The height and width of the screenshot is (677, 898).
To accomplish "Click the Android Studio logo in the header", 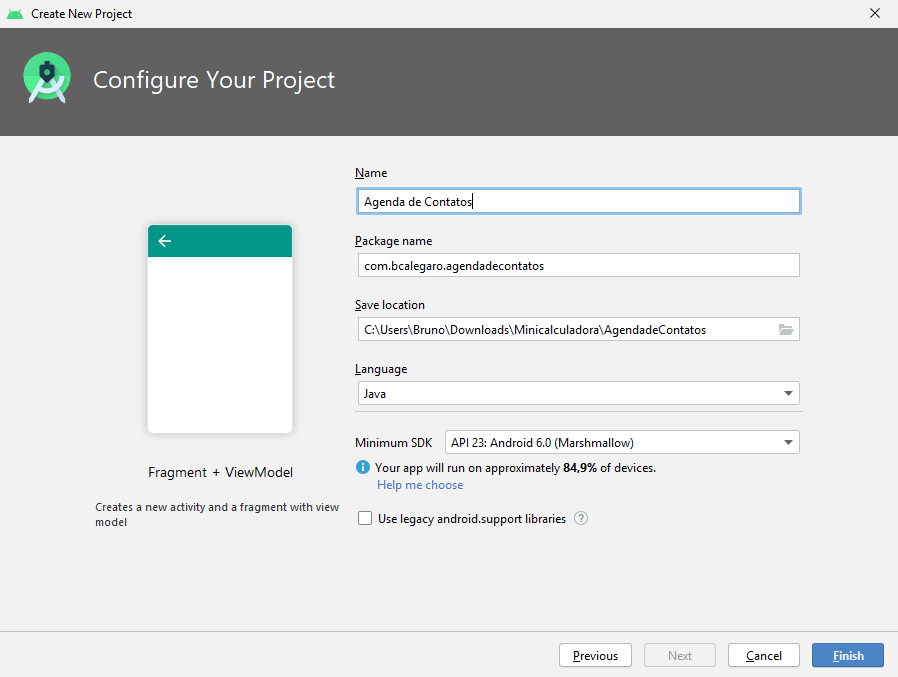I will point(47,79).
